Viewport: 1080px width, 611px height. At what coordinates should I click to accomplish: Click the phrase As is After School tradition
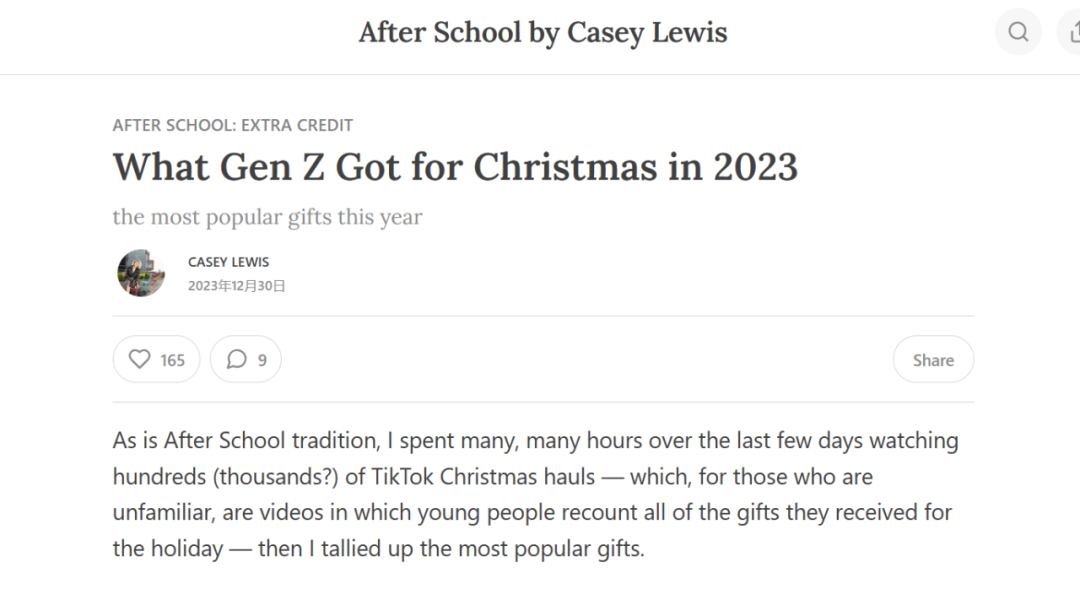click(247, 440)
